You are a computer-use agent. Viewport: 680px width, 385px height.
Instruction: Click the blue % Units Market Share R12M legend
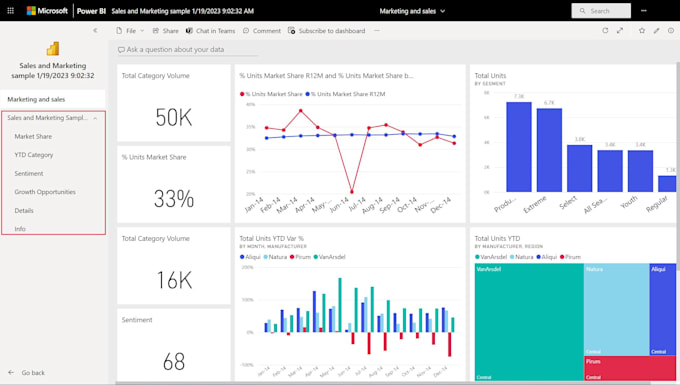coord(345,94)
